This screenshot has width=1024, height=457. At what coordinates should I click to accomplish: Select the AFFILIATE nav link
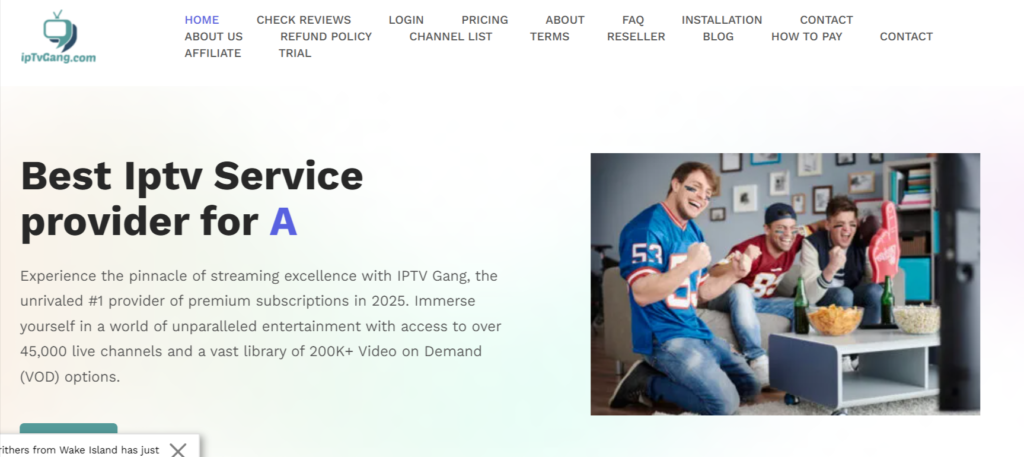(x=213, y=54)
